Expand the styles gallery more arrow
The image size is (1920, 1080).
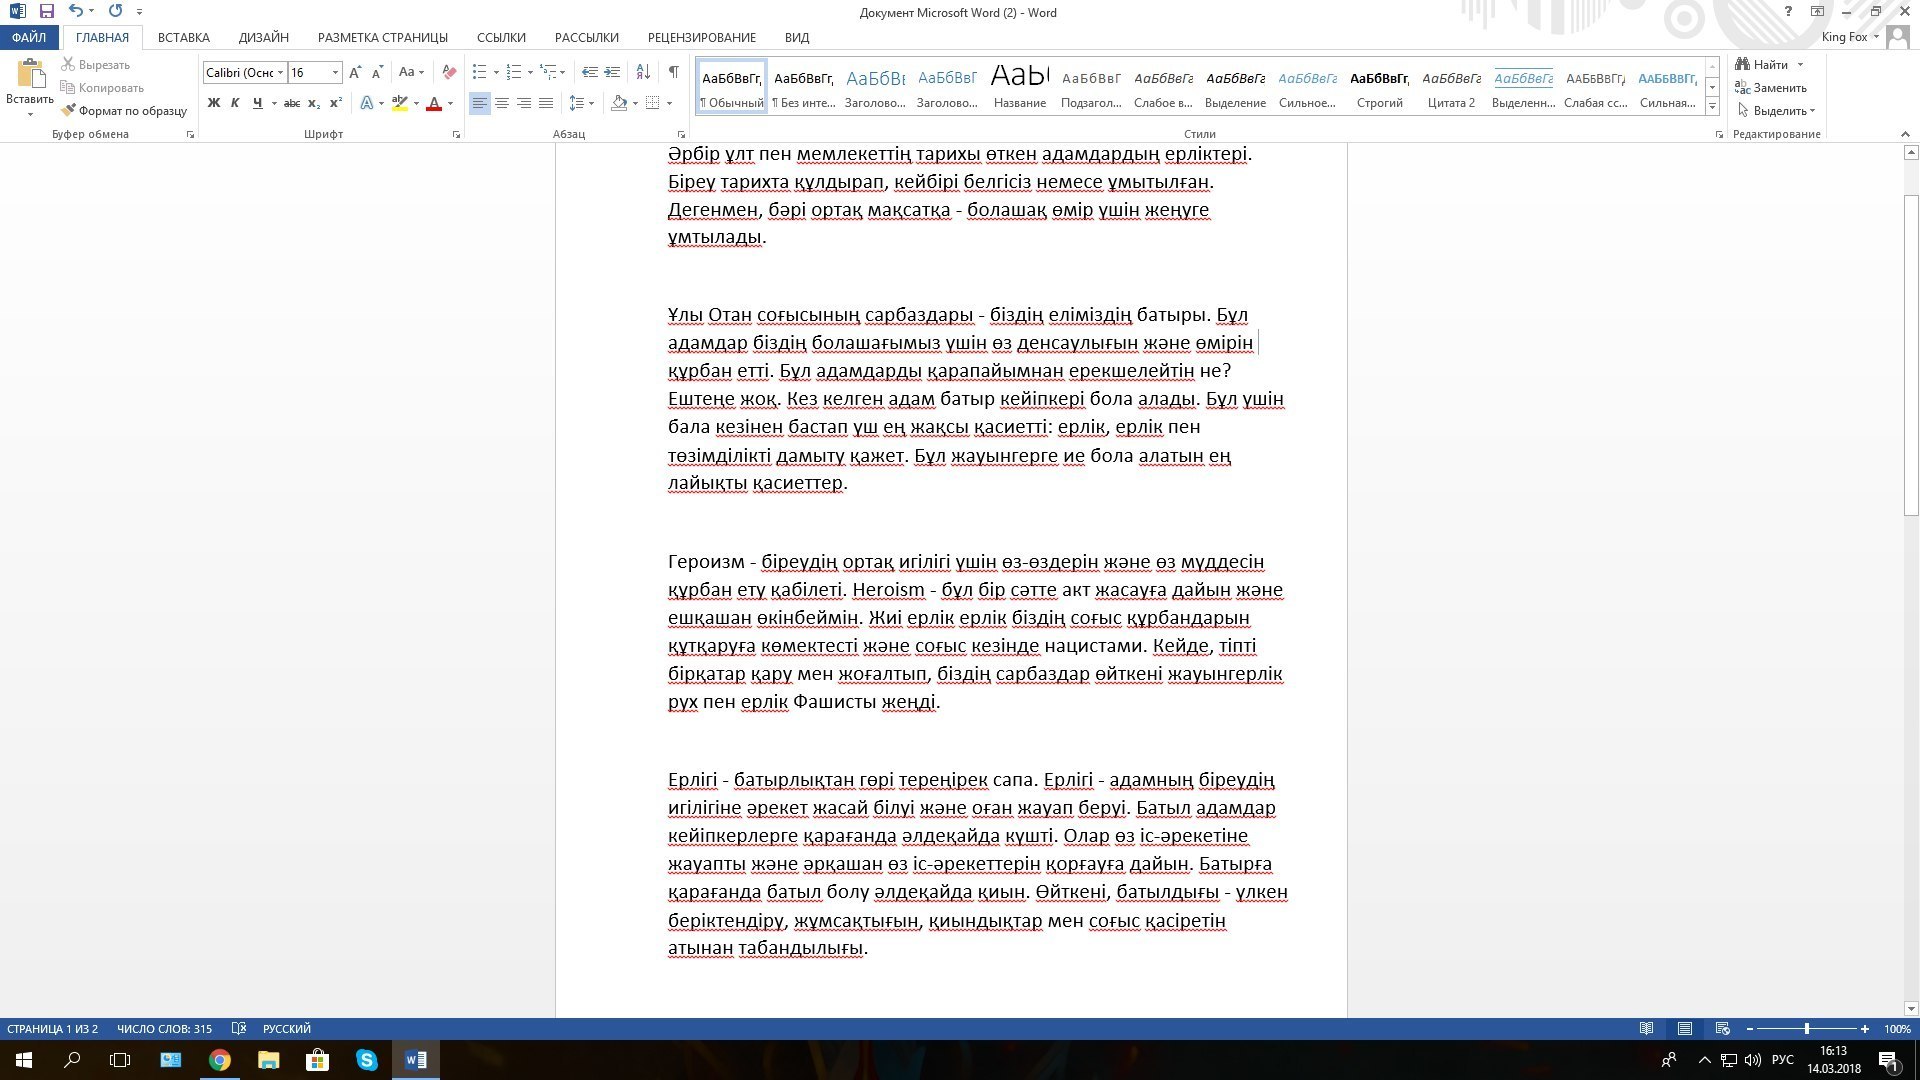click(1712, 107)
